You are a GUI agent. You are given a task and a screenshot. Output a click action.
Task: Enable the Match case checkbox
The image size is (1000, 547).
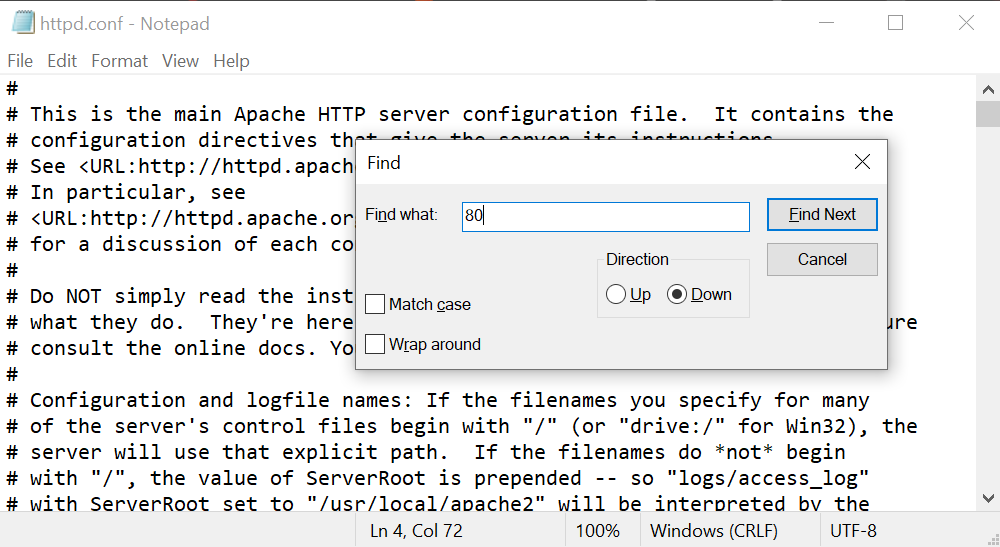[375, 304]
